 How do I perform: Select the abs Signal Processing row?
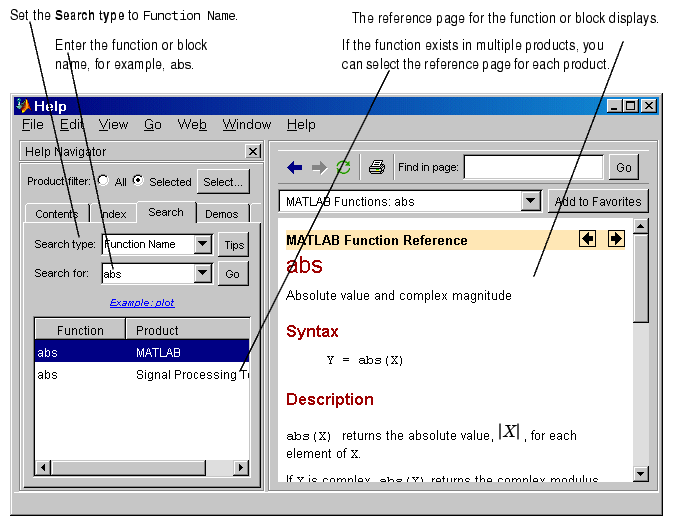(142, 375)
